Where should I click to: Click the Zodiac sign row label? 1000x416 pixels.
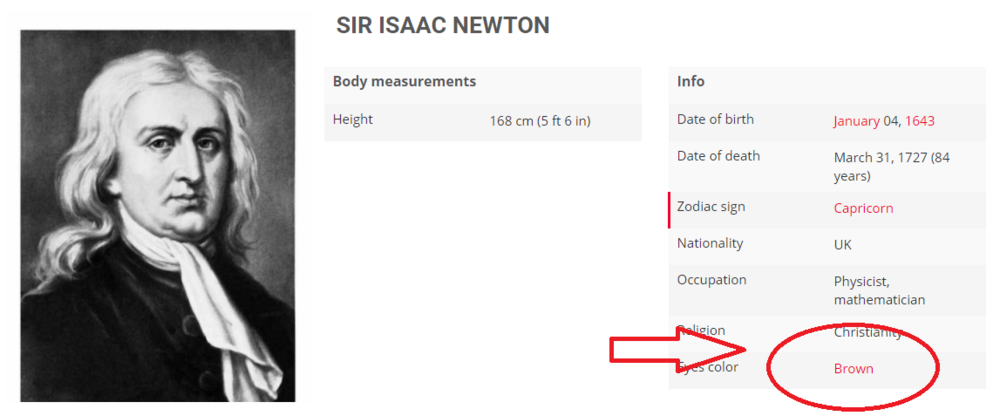pos(710,207)
